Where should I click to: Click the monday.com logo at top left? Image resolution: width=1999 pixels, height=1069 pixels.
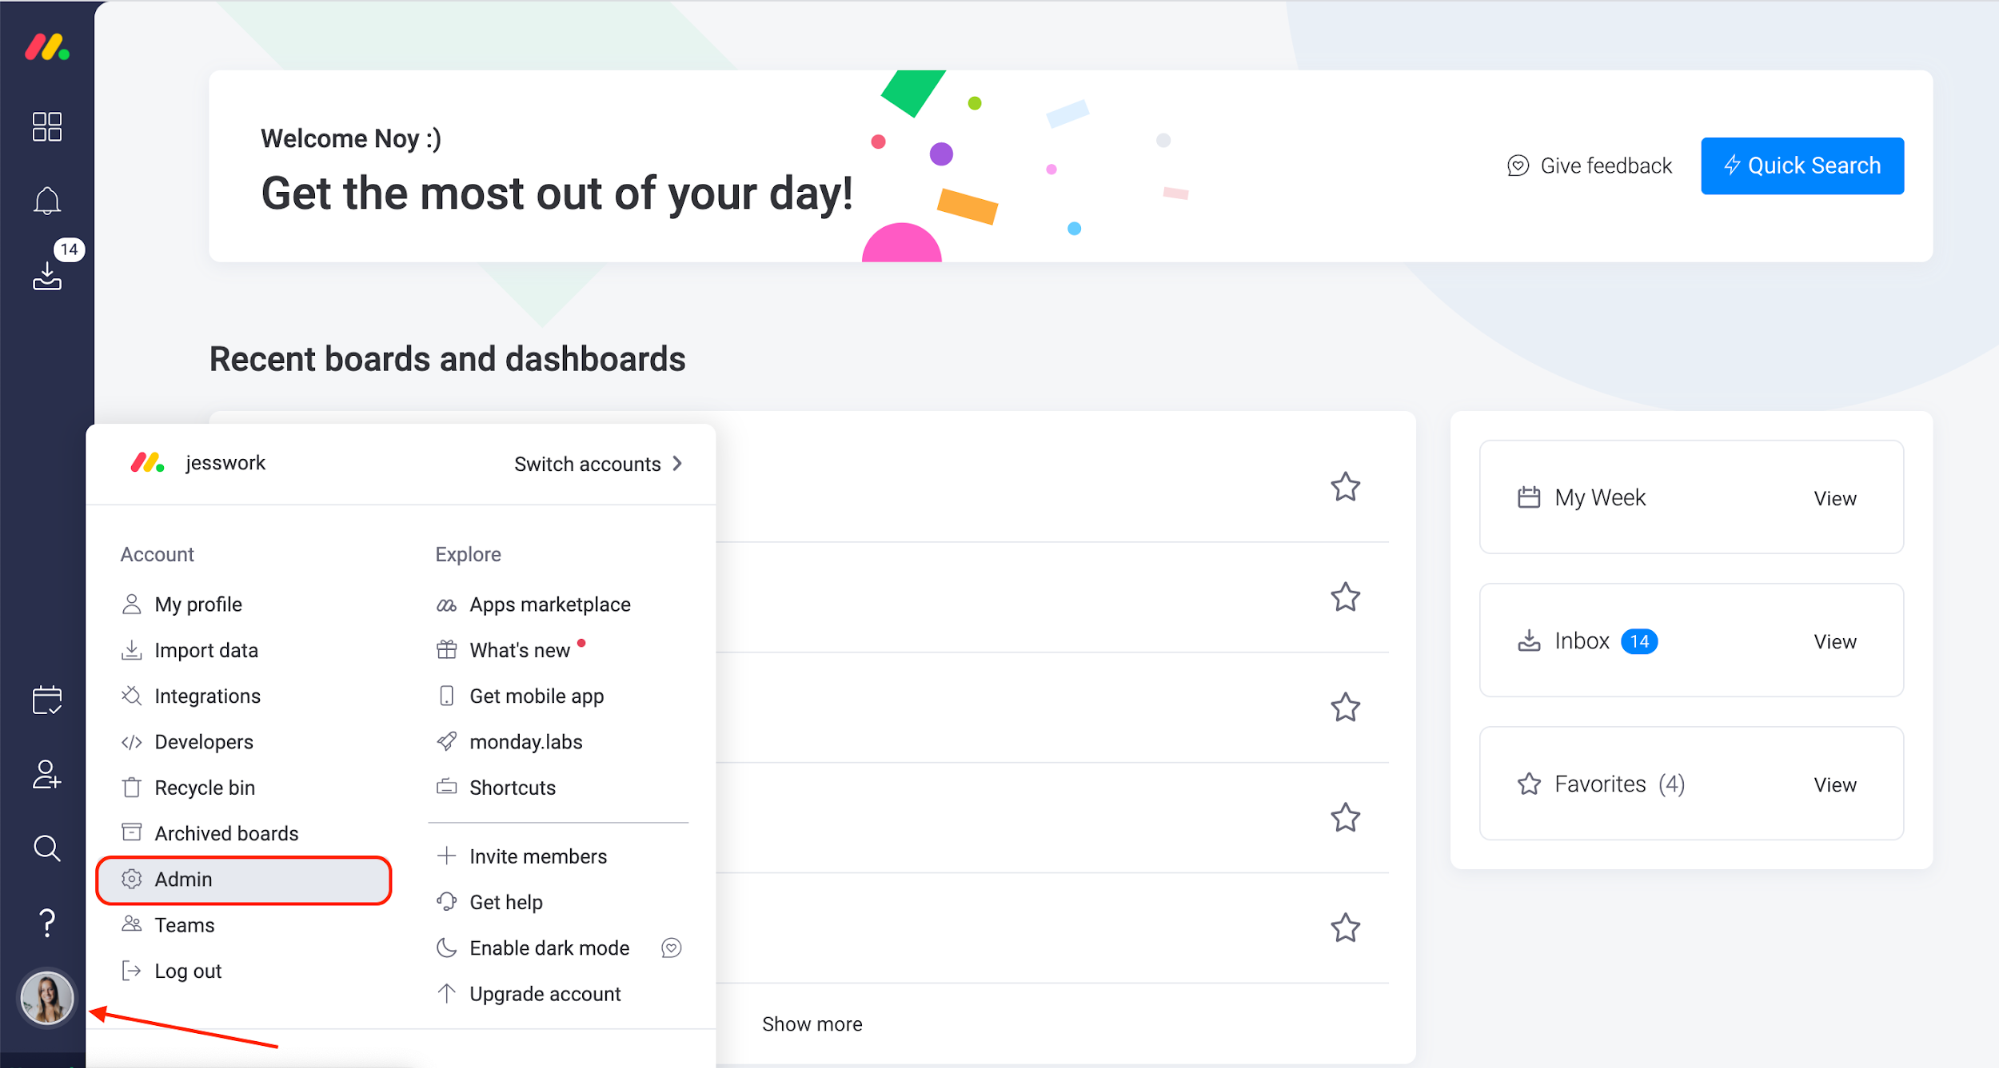[47, 47]
